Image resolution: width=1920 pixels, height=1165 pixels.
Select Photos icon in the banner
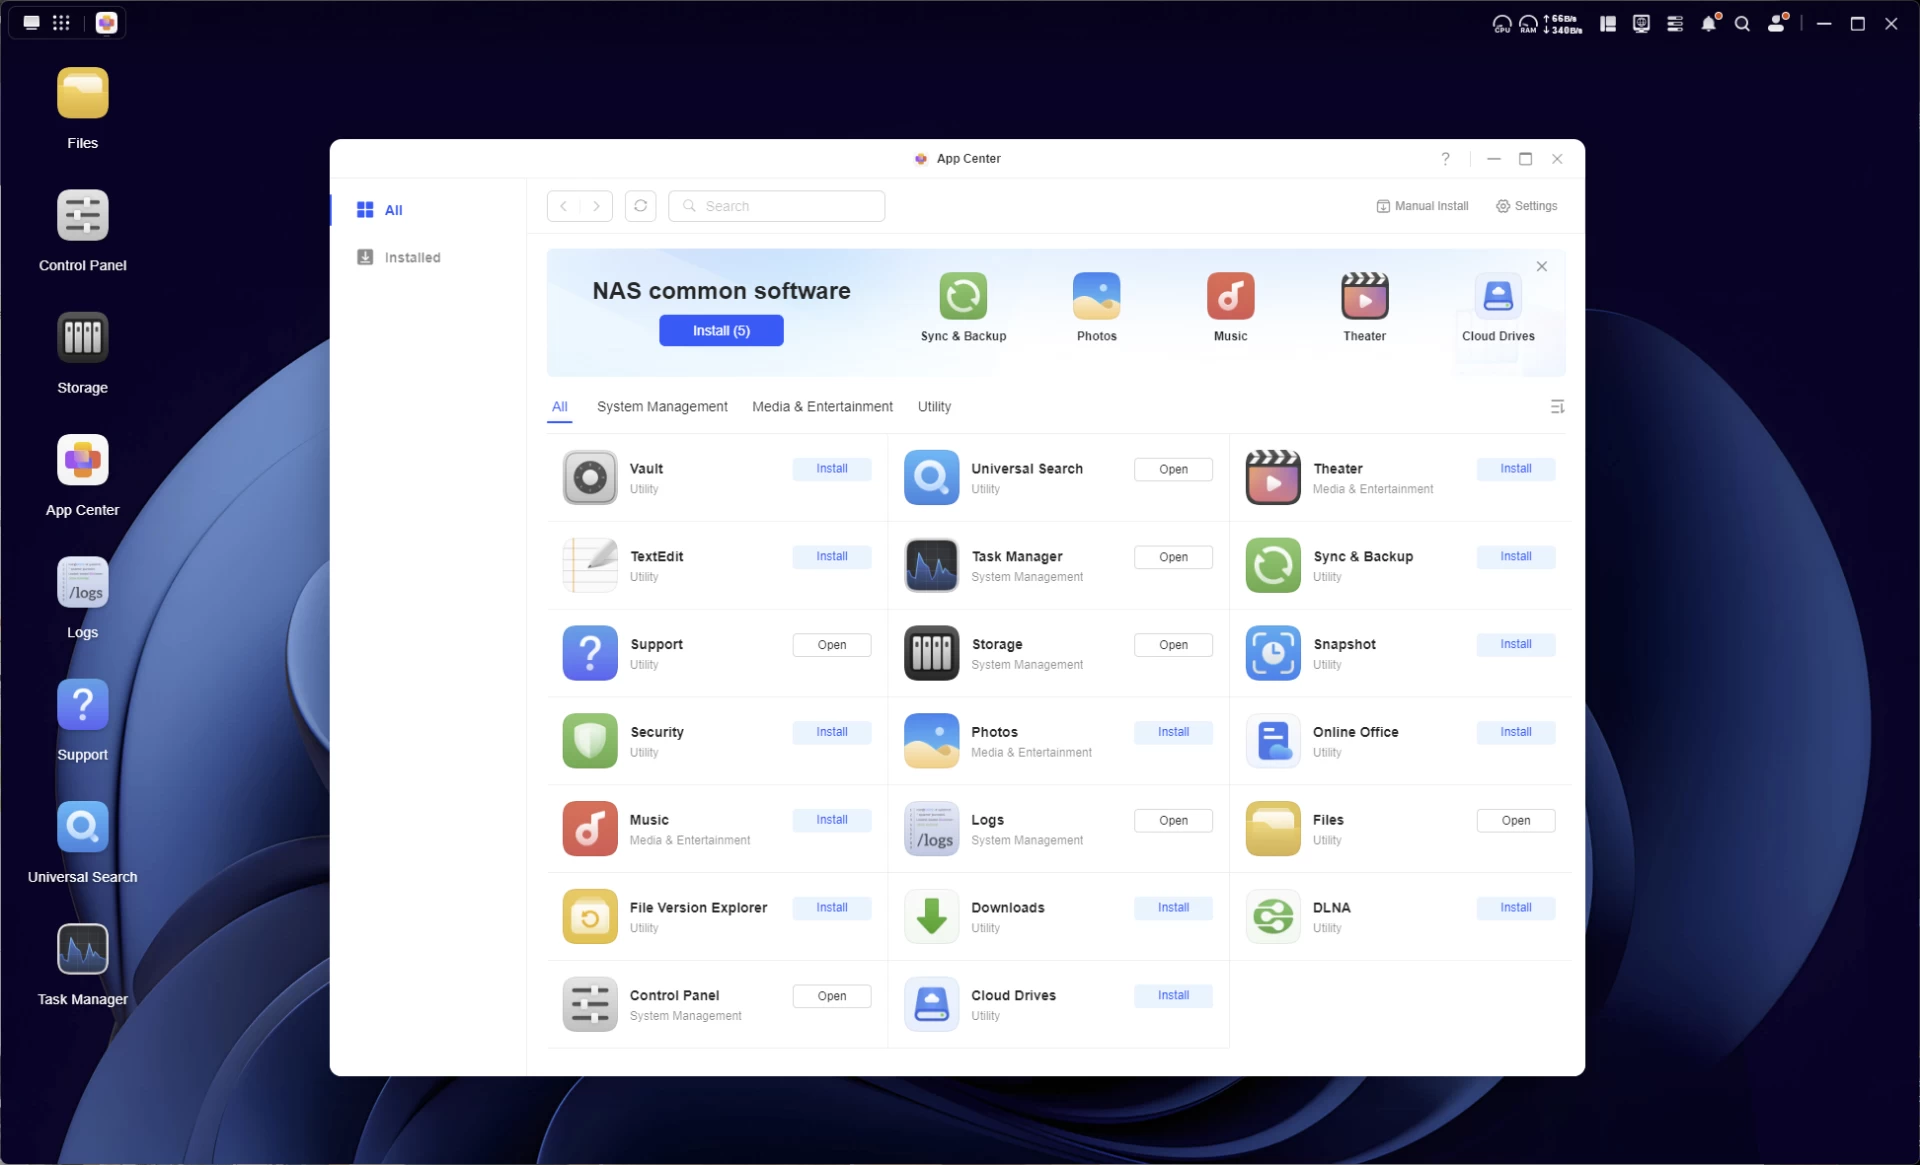(x=1096, y=296)
